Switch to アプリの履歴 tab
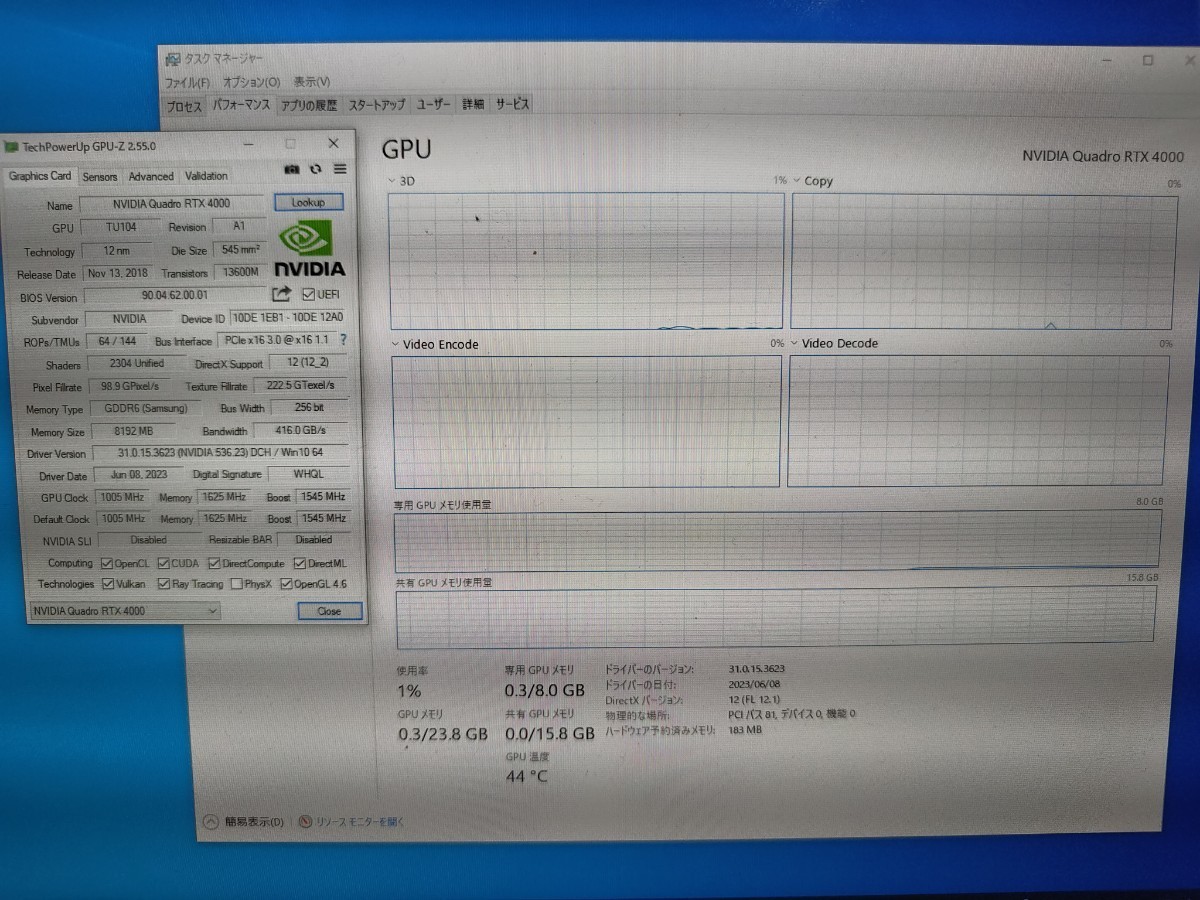This screenshot has width=1200, height=900. 309,105
